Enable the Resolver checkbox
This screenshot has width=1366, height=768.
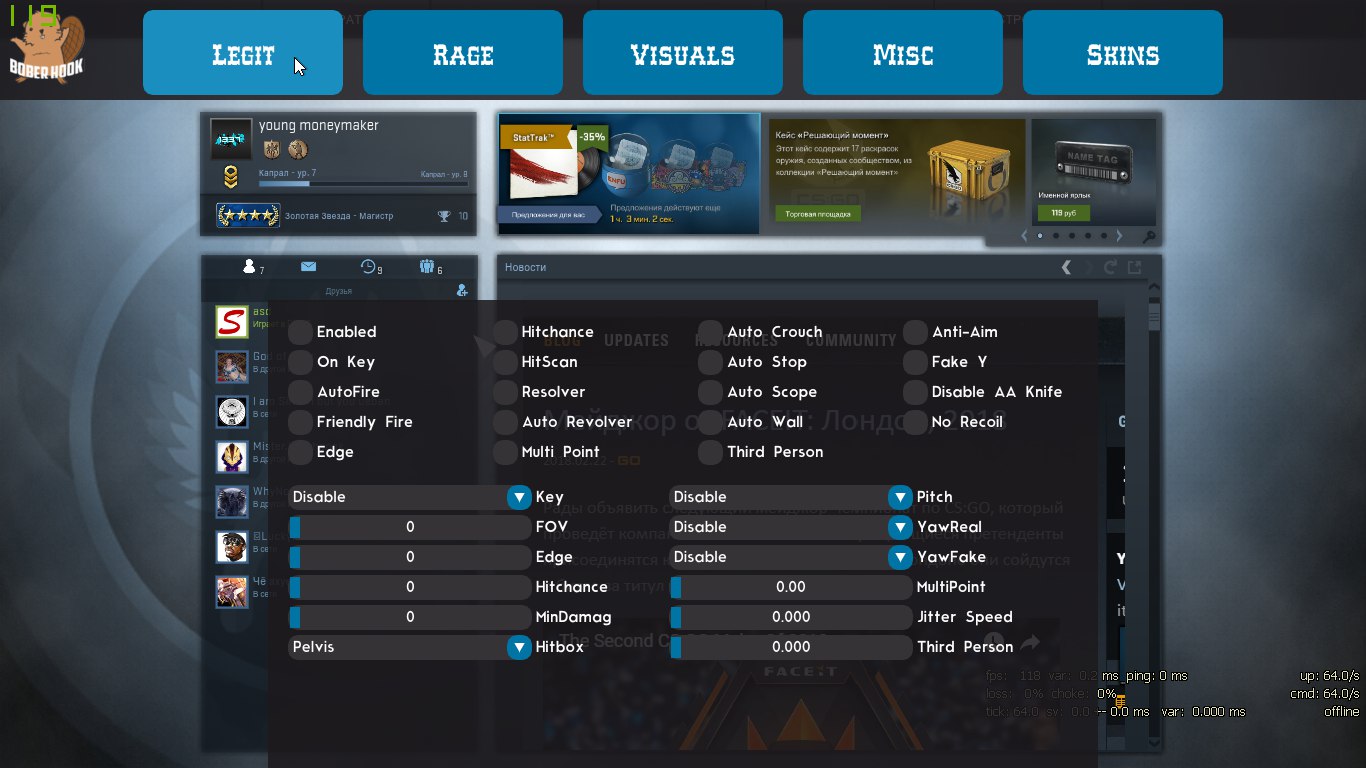[505, 392]
